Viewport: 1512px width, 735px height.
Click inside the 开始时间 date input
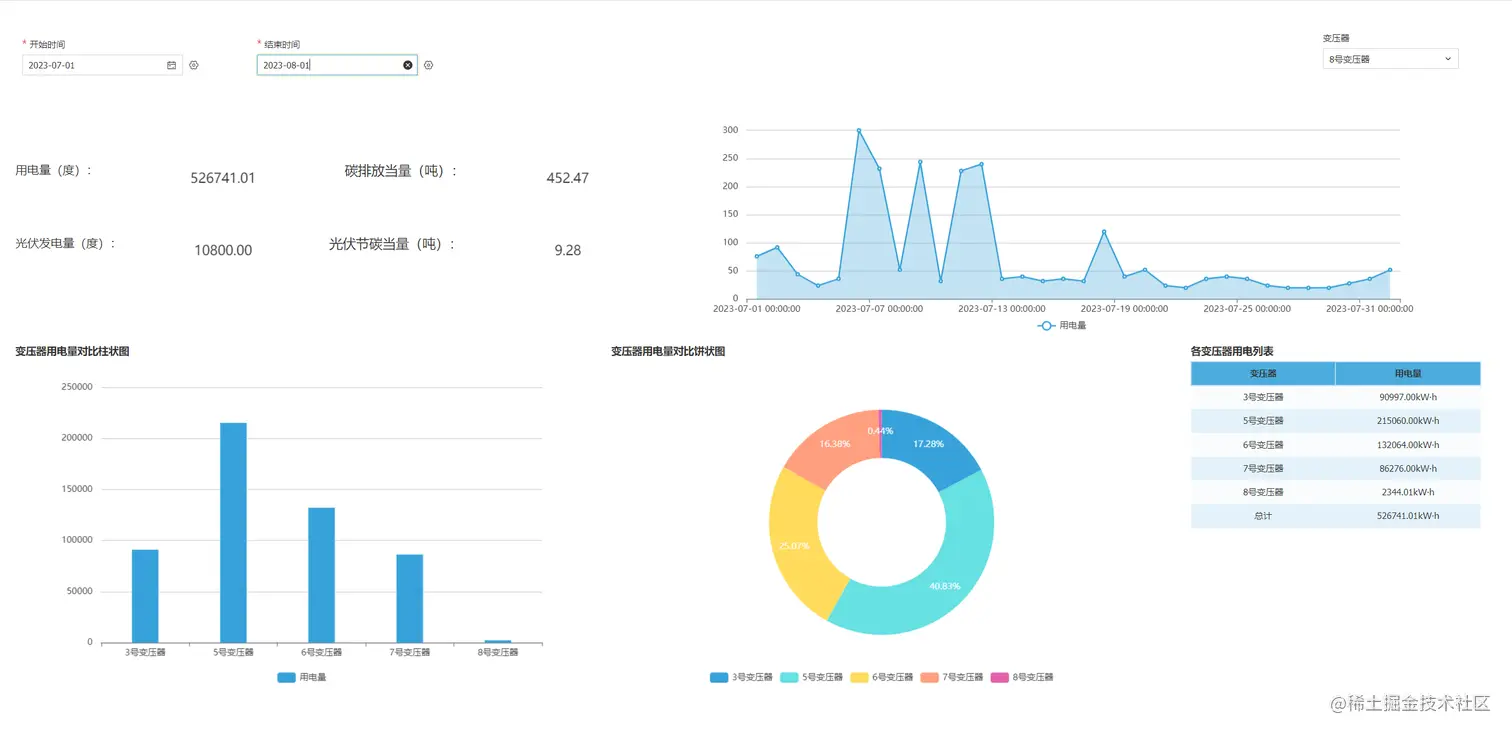tap(102, 65)
